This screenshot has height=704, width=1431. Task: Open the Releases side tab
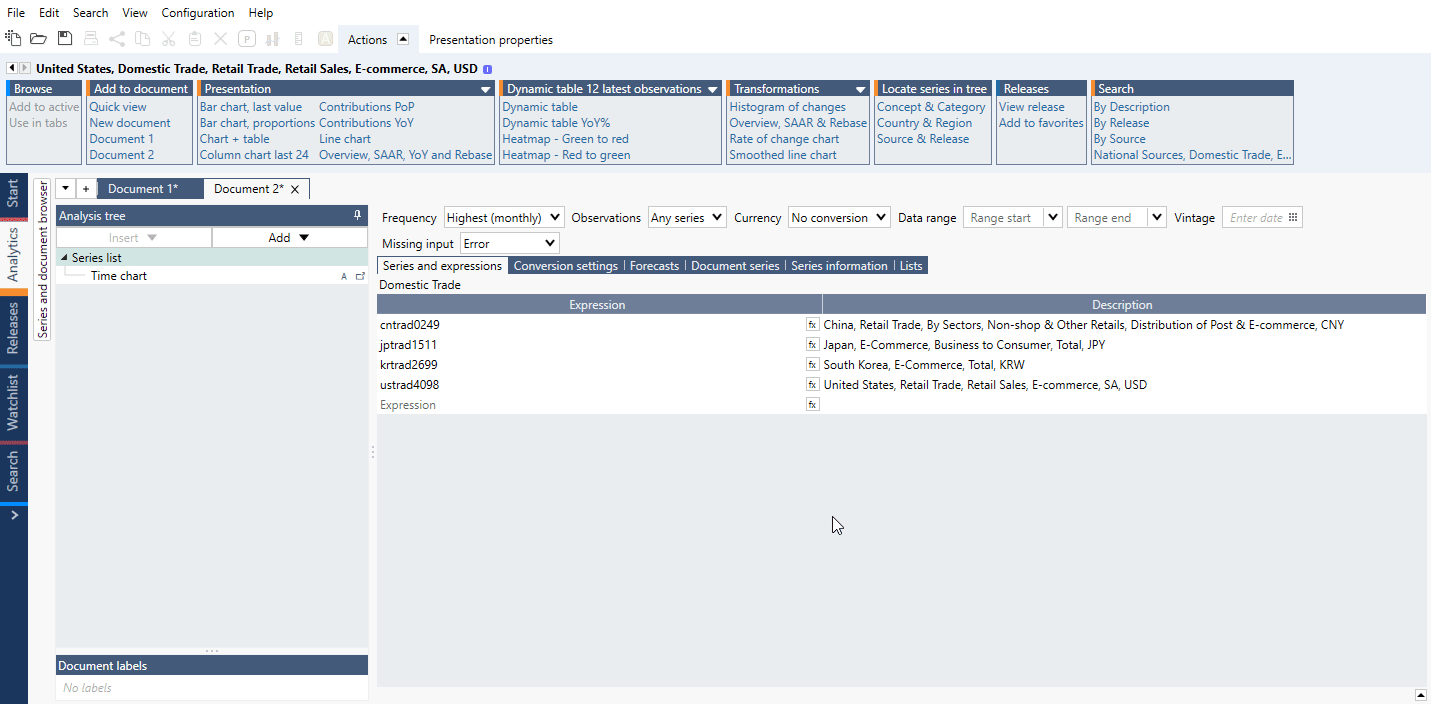[x=13, y=328]
